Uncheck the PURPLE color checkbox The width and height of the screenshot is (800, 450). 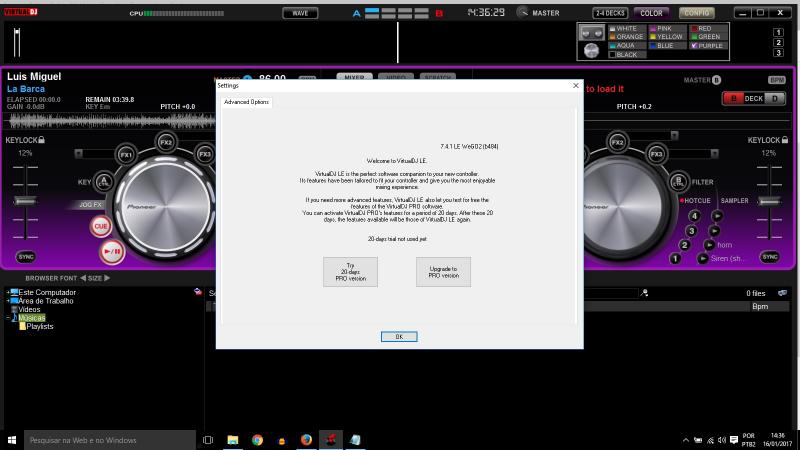tap(691, 46)
